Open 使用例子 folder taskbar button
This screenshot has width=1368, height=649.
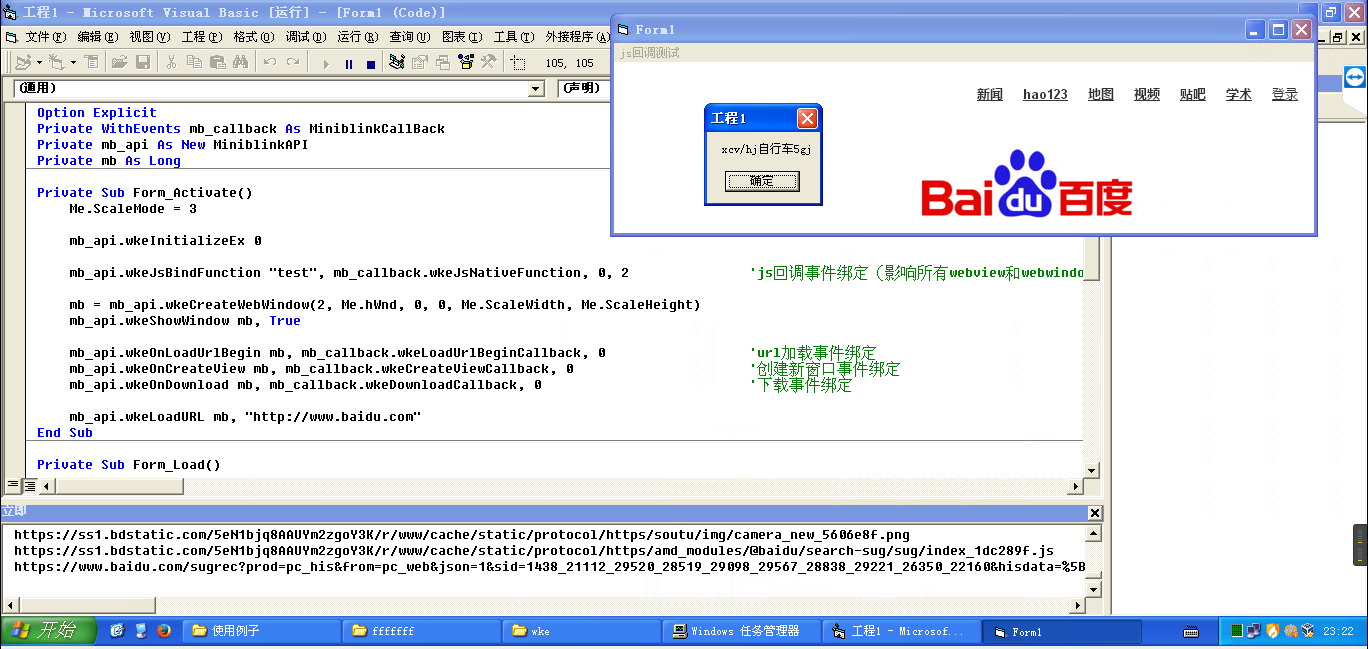262,631
